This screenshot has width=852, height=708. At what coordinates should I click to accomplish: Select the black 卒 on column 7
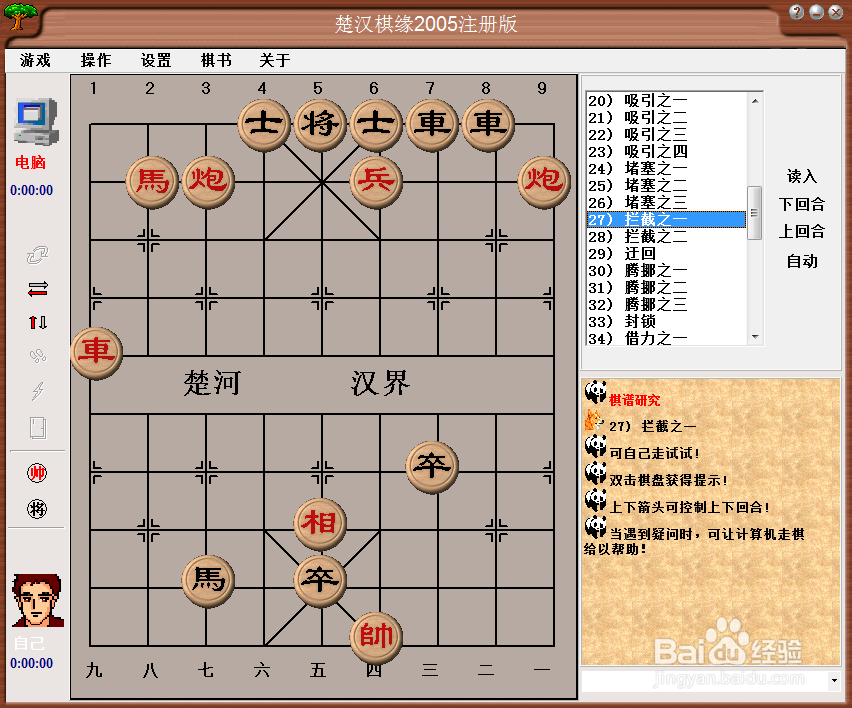point(432,467)
